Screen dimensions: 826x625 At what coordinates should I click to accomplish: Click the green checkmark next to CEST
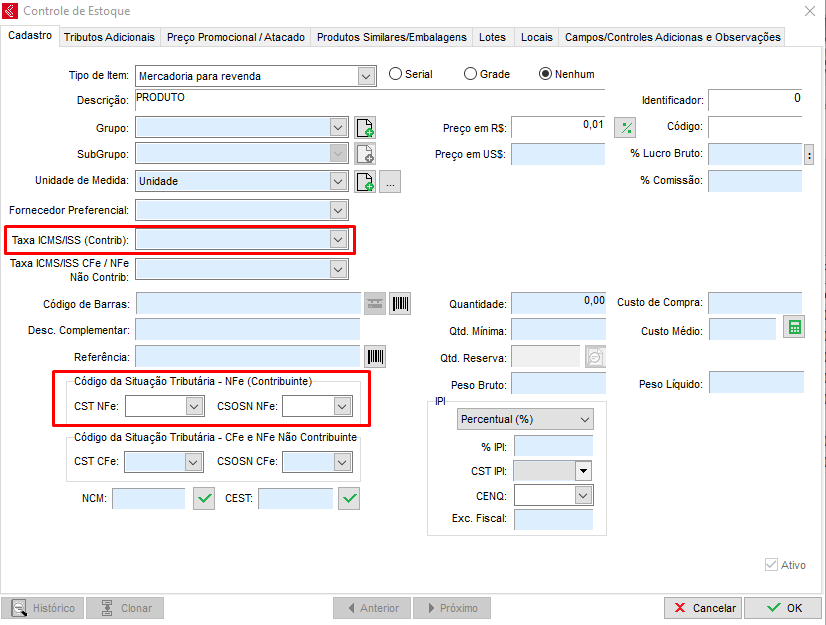tap(349, 498)
